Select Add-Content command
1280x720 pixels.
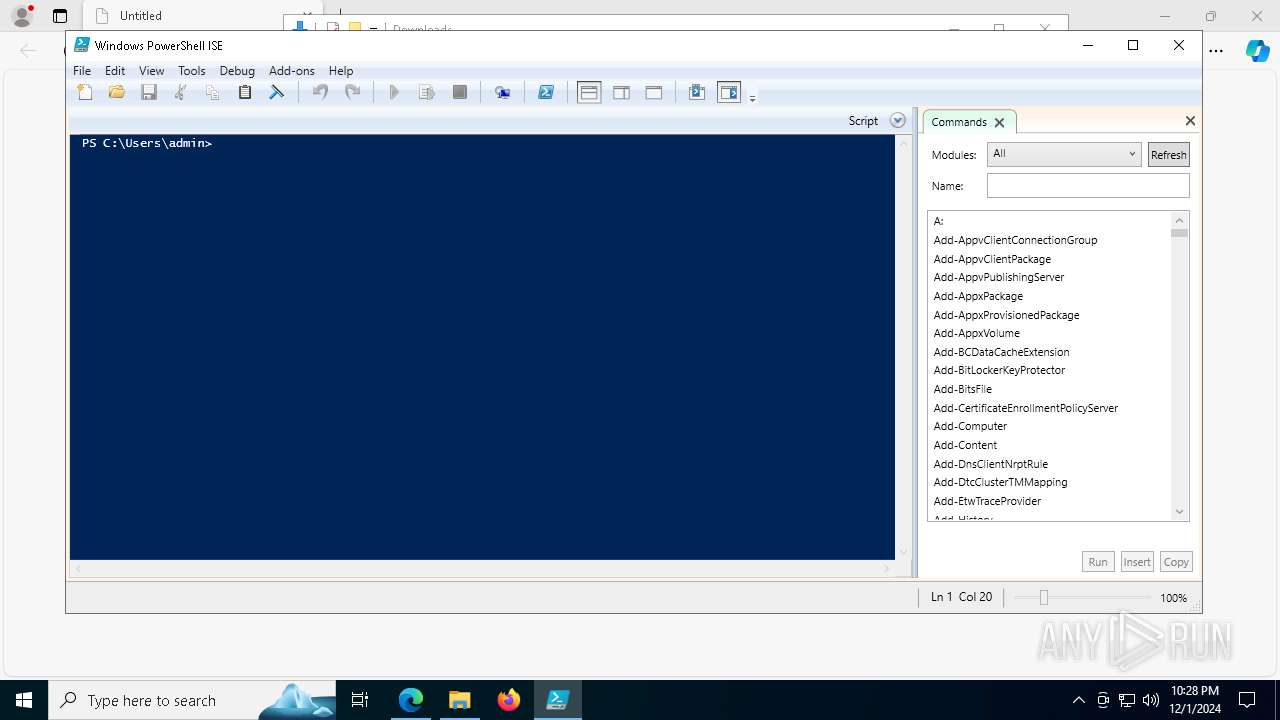click(965, 445)
